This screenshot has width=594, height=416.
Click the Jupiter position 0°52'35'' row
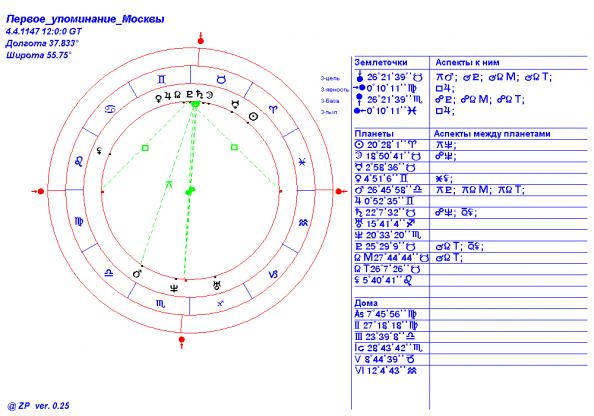point(385,201)
